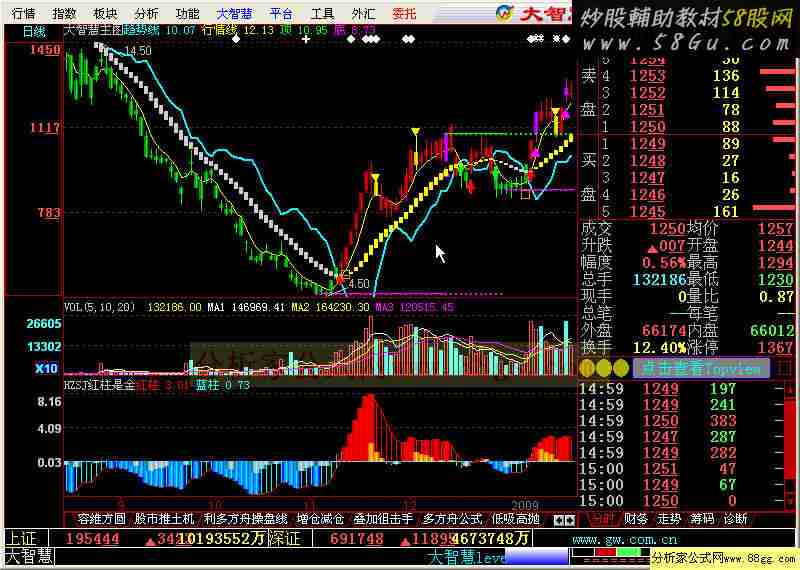Click the 上证 index label in status bar
The image size is (800, 570).
(23, 538)
